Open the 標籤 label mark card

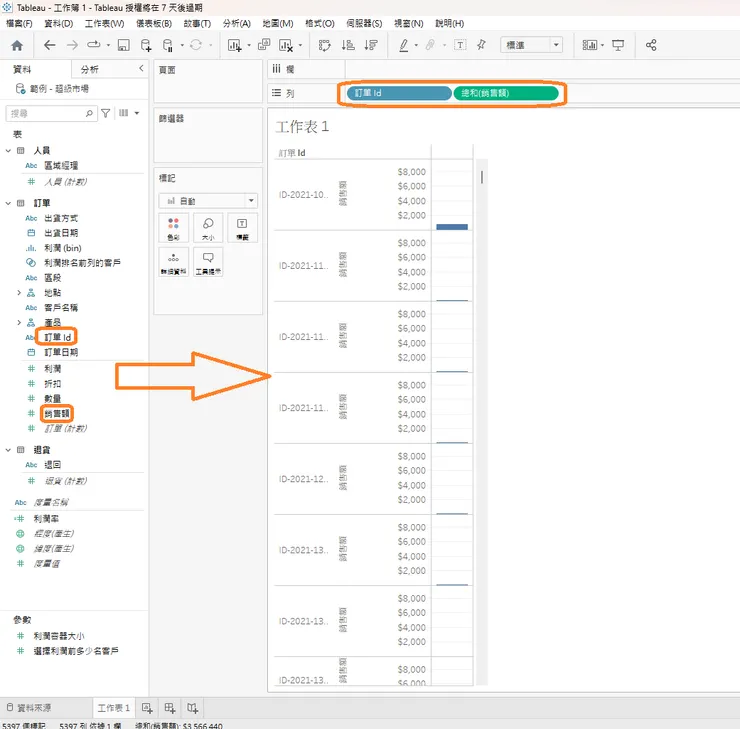[242, 228]
